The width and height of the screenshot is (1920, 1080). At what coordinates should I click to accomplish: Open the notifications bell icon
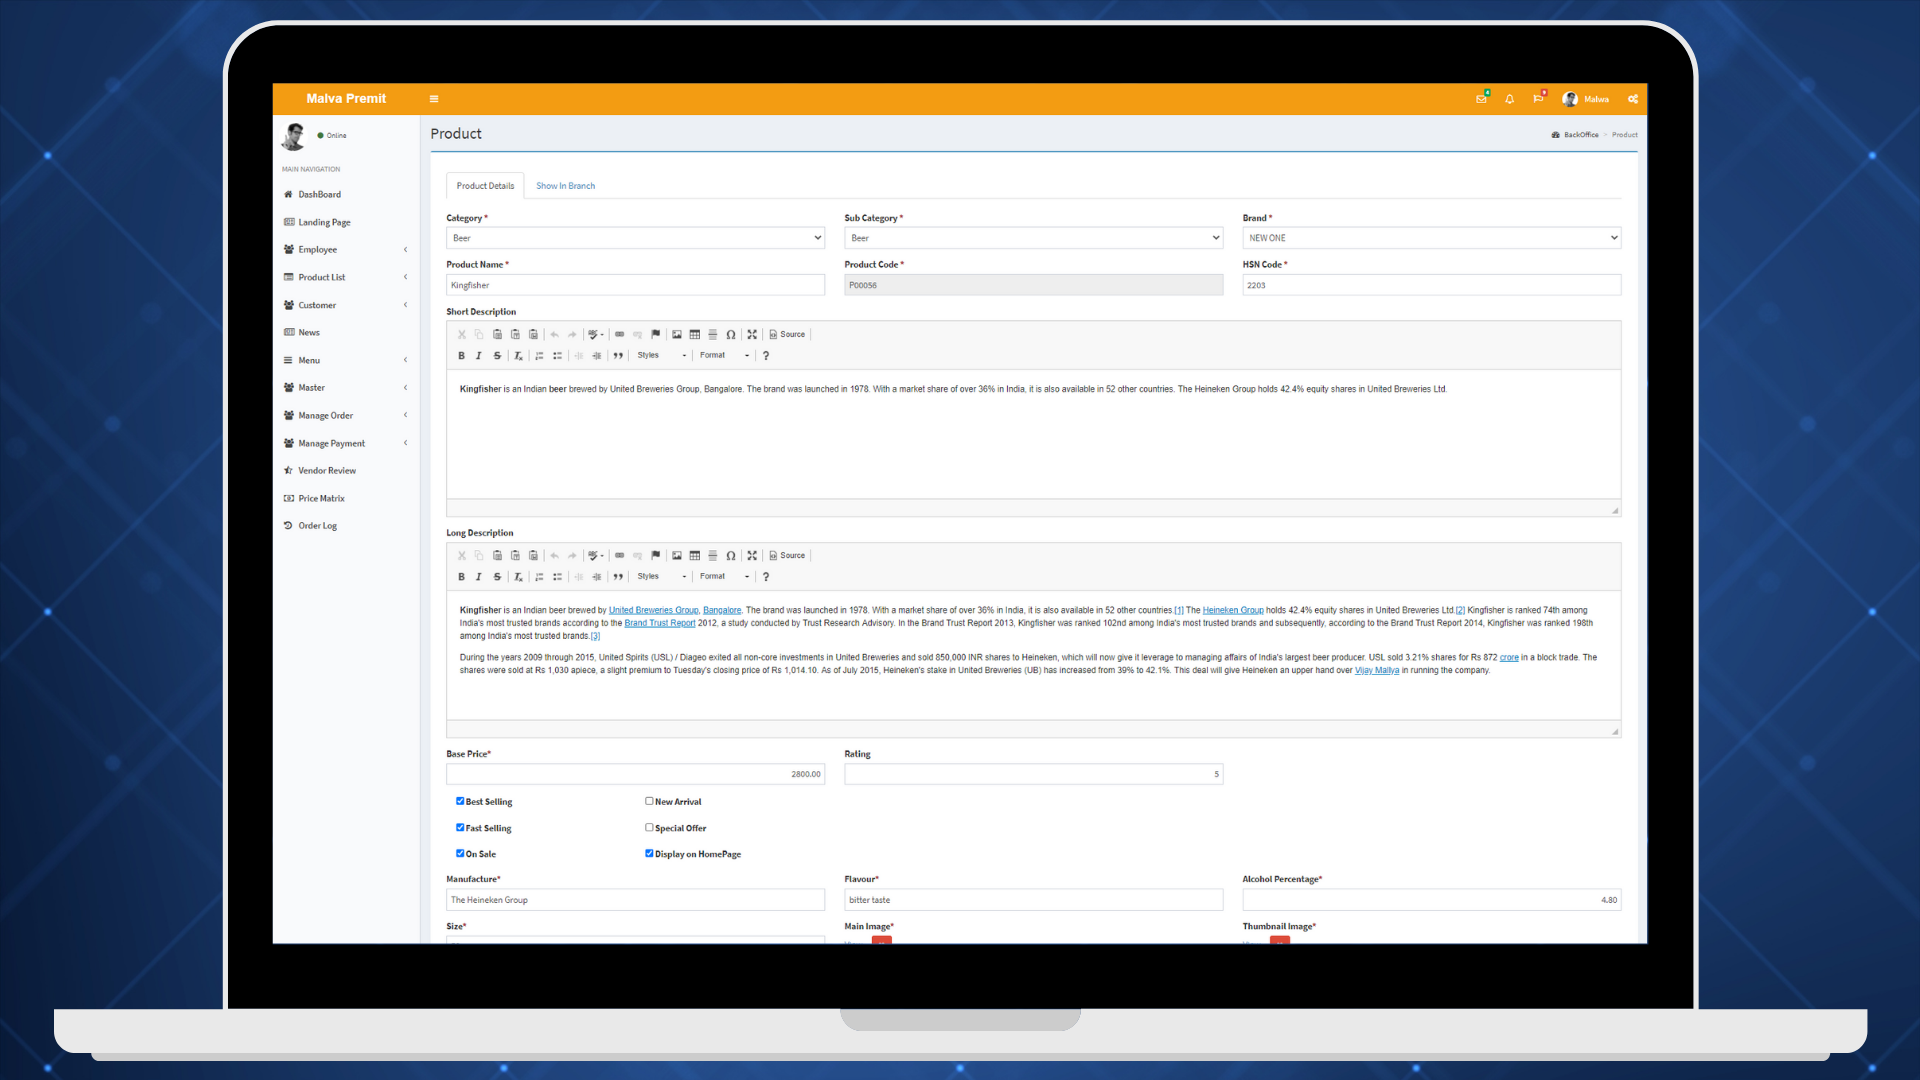click(x=1509, y=99)
